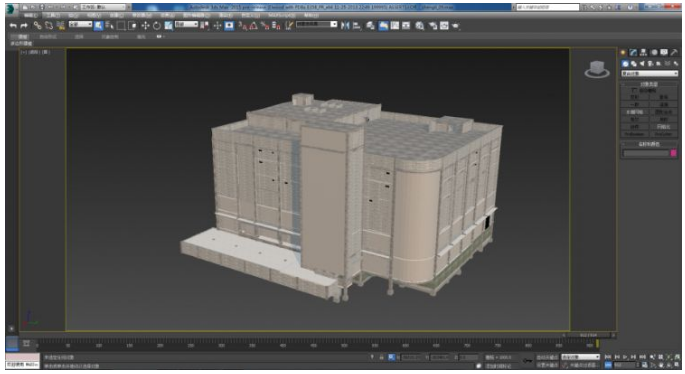Click the Shapes category icon in Create panel
The height and width of the screenshot is (374, 685).
point(633,64)
